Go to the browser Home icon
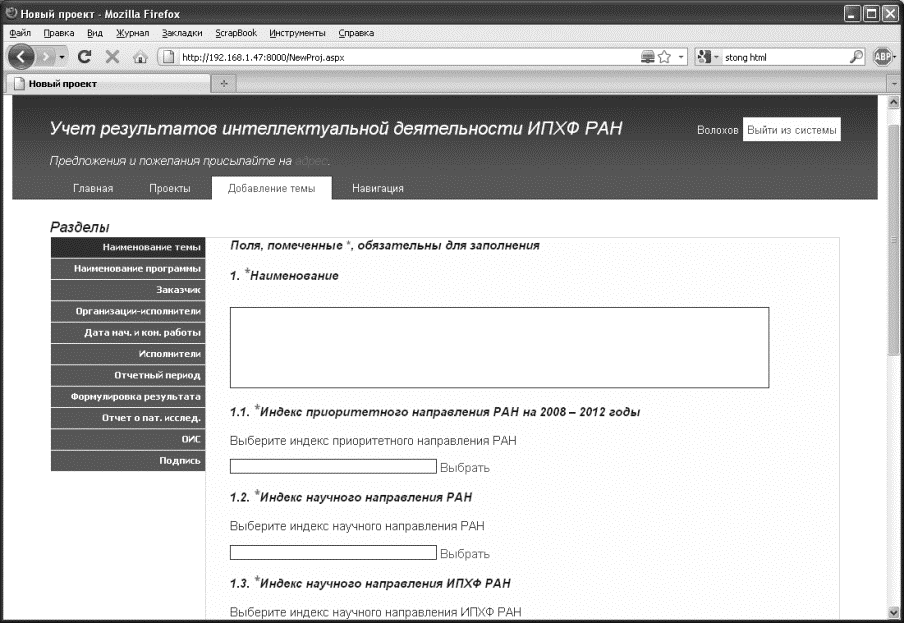The height and width of the screenshot is (623, 904). pyautogui.click(x=140, y=57)
